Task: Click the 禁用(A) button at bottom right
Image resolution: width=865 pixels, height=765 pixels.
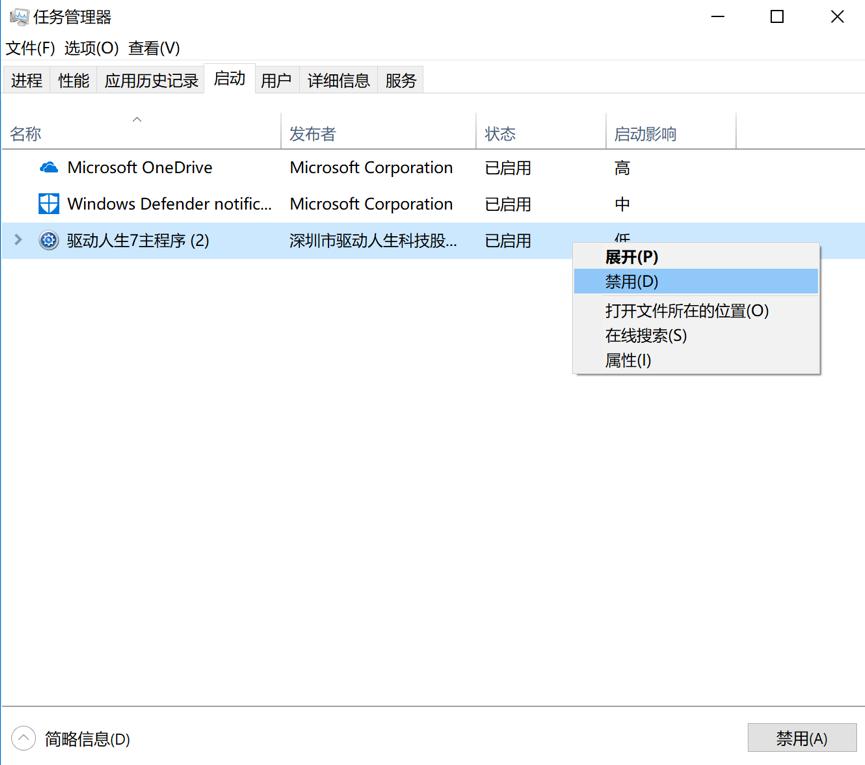Action: (801, 737)
